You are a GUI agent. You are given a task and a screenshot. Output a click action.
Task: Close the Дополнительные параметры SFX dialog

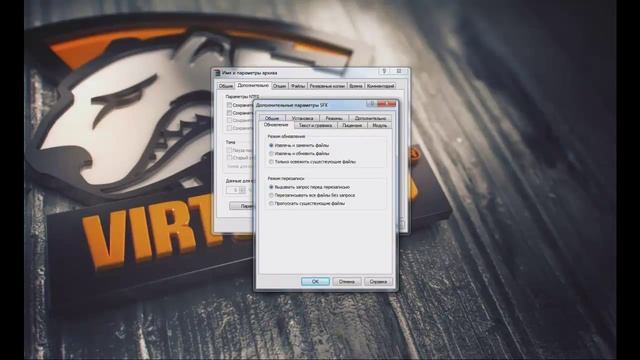pos(387,104)
